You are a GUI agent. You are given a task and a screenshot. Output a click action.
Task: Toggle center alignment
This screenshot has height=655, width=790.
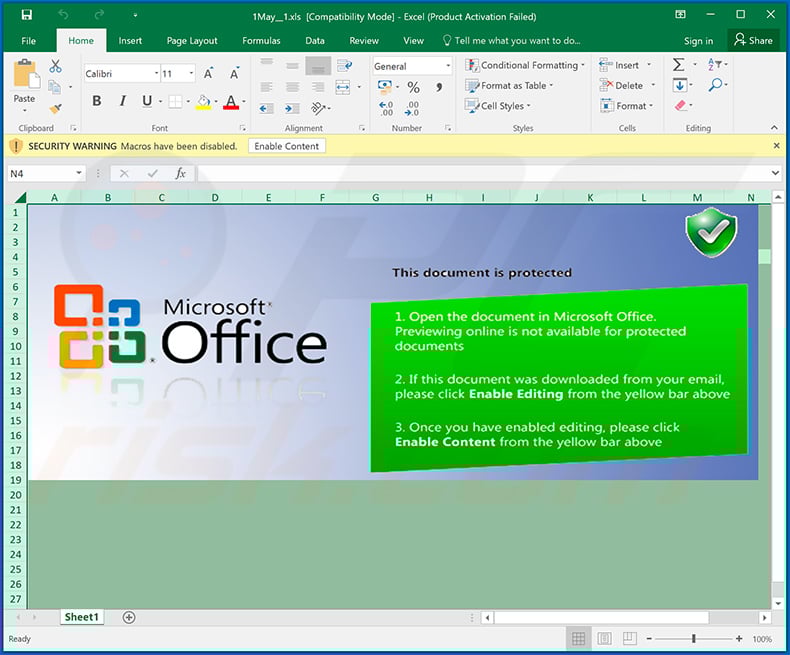click(x=292, y=87)
